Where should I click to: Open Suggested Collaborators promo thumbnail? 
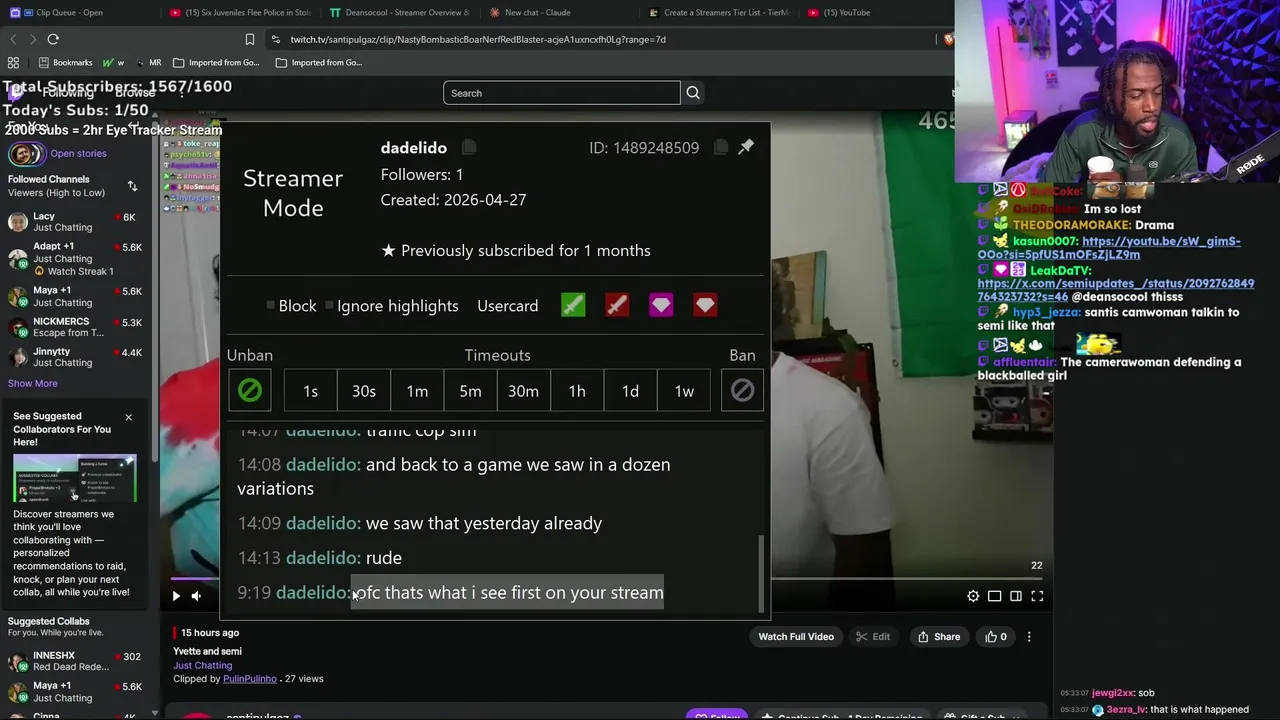click(x=75, y=479)
